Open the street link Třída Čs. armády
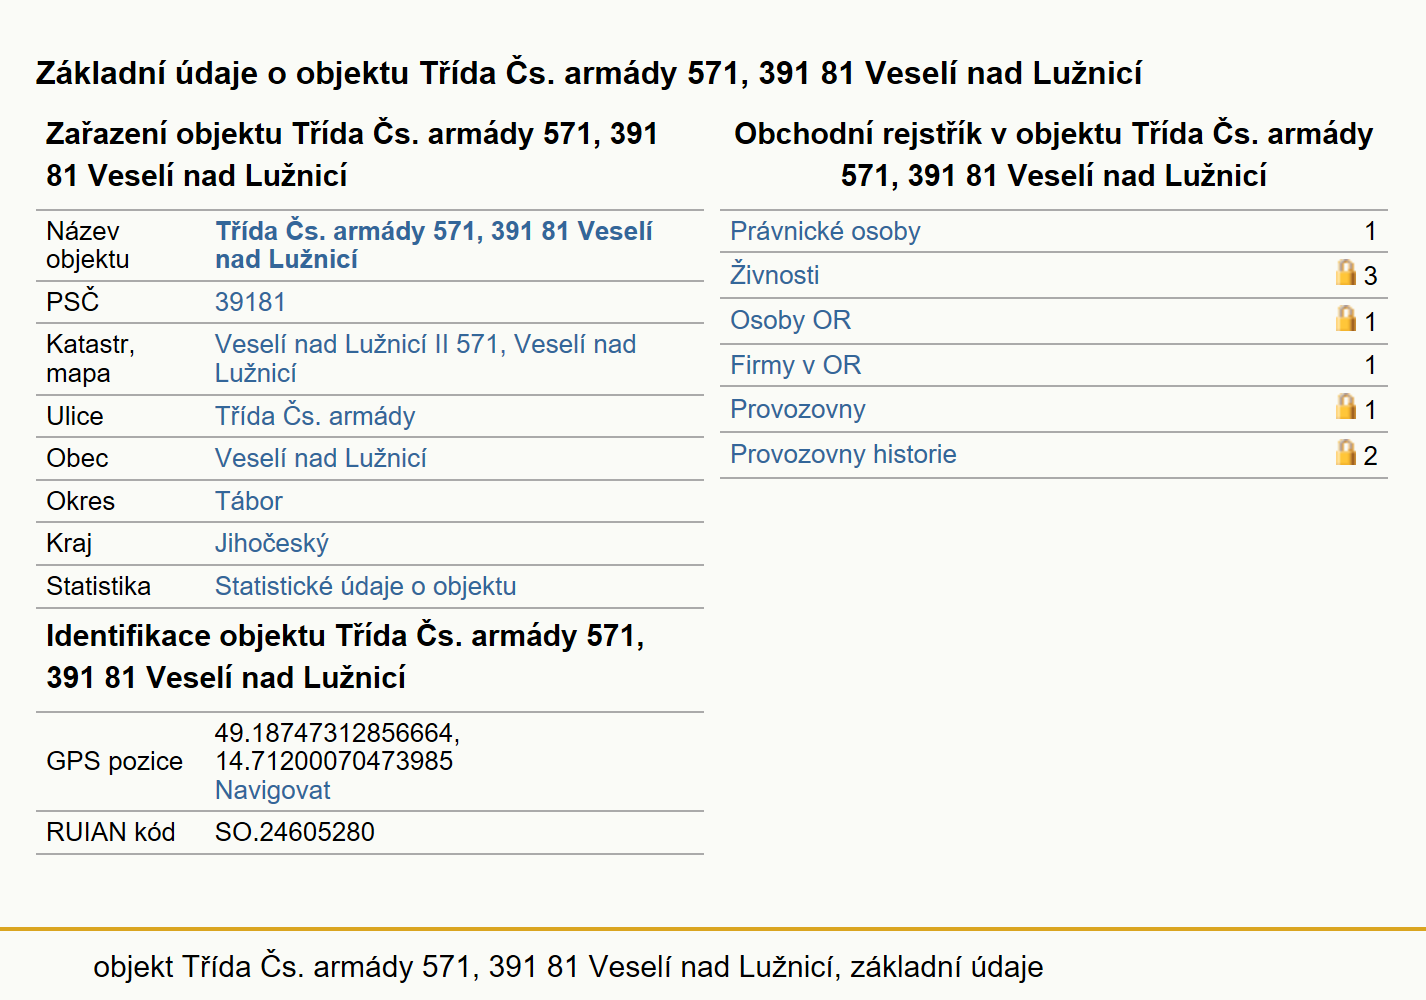This screenshot has height=1000, width=1426. point(315,416)
